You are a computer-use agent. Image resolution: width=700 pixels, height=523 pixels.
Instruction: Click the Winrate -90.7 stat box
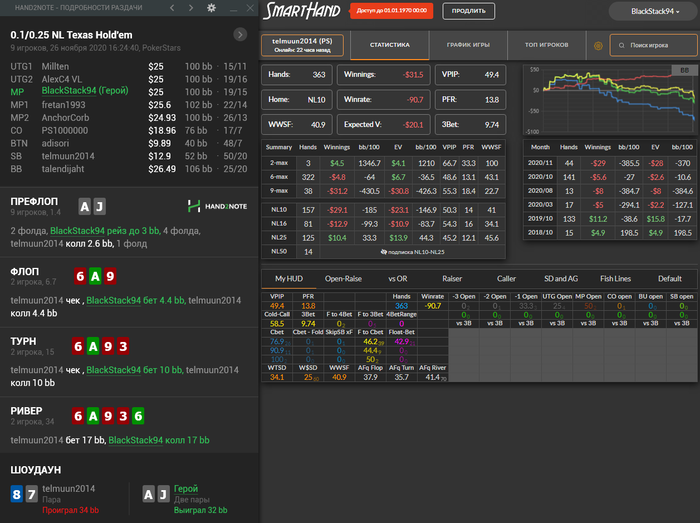tap(383, 100)
